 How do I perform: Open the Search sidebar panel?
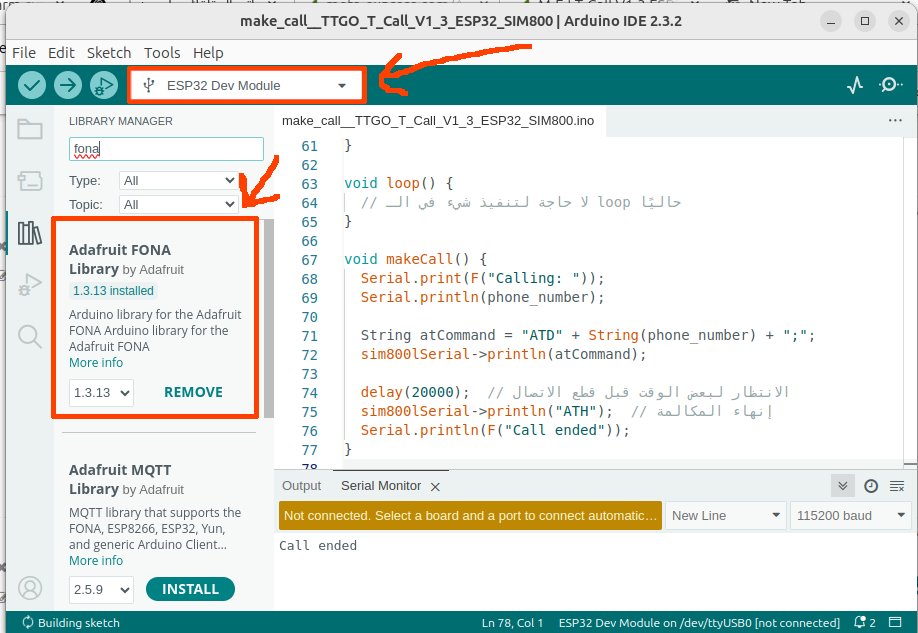tap(29, 337)
